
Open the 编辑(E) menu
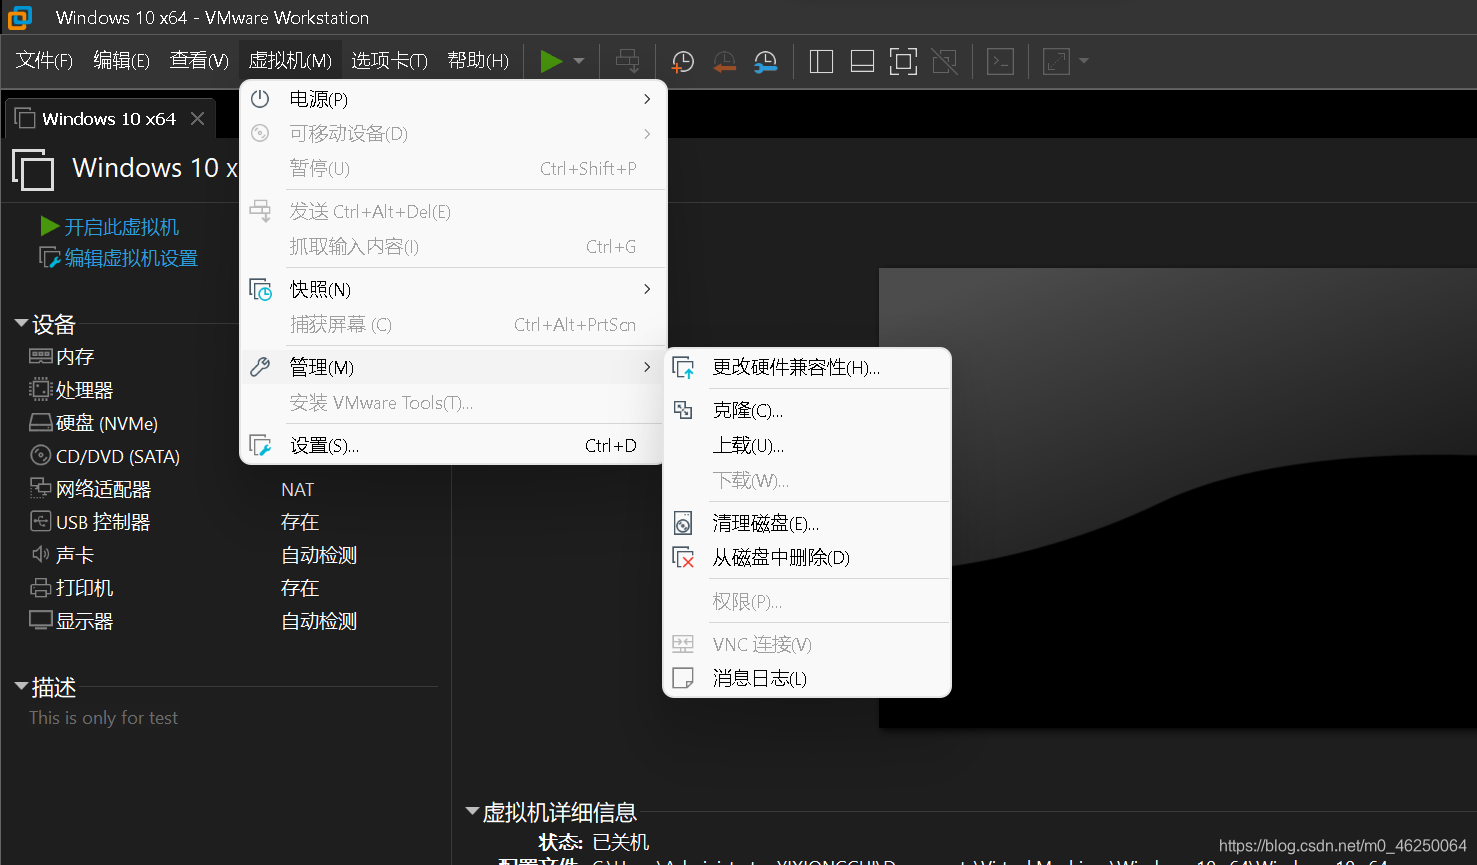(121, 60)
